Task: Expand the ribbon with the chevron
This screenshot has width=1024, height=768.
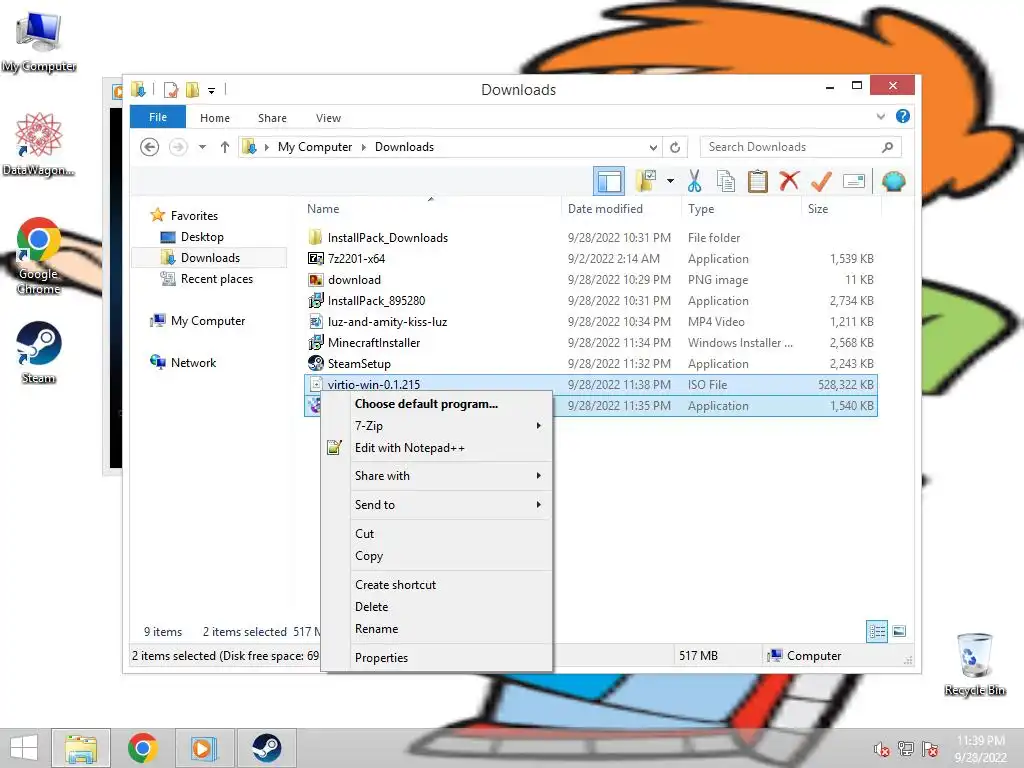Action: (x=880, y=117)
